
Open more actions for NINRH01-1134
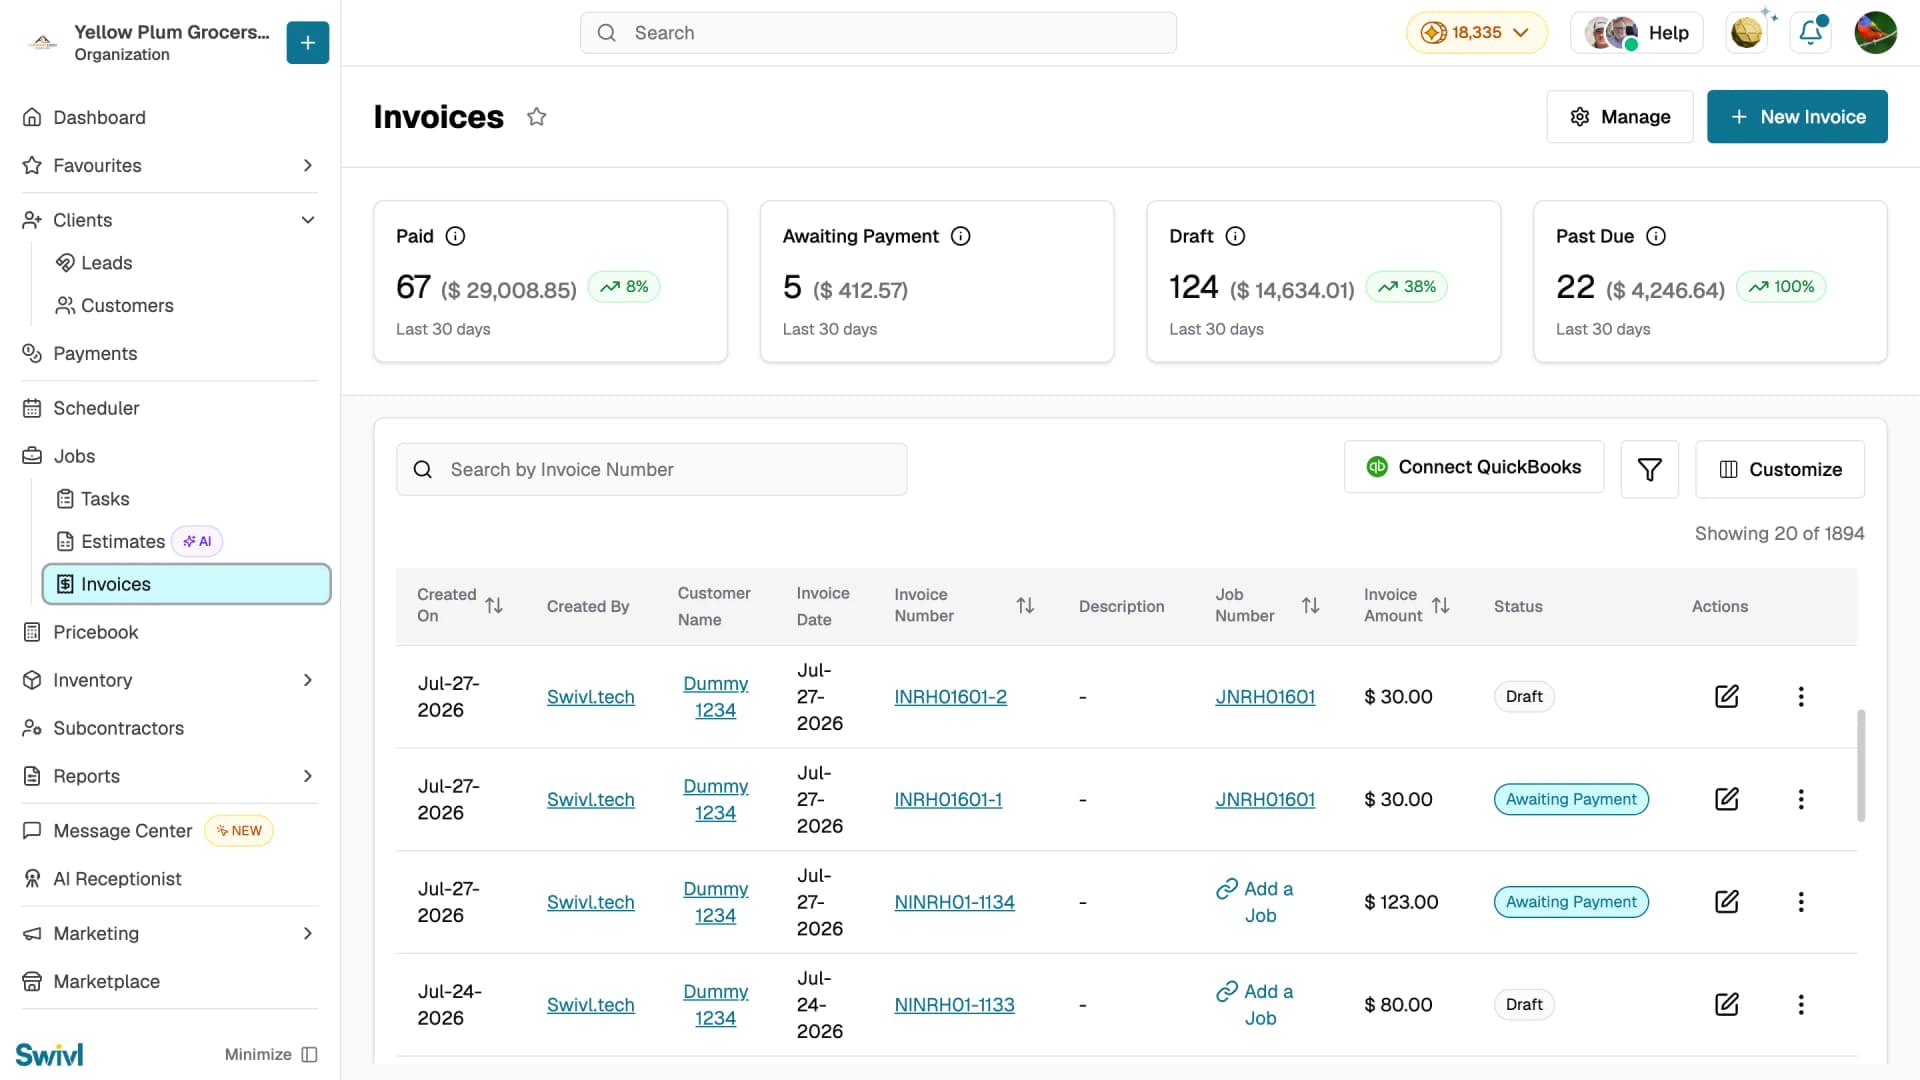[1801, 902]
